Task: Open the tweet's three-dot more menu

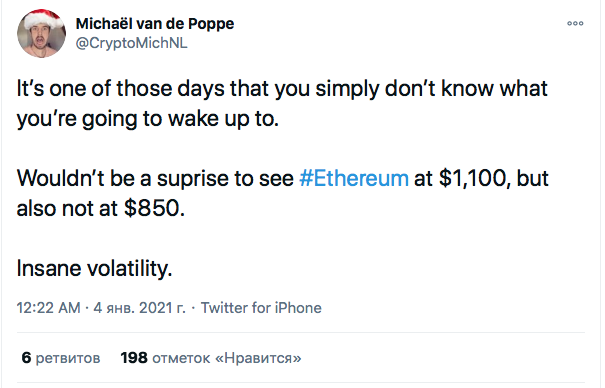Action: pyautogui.click(x=575, y=24)
